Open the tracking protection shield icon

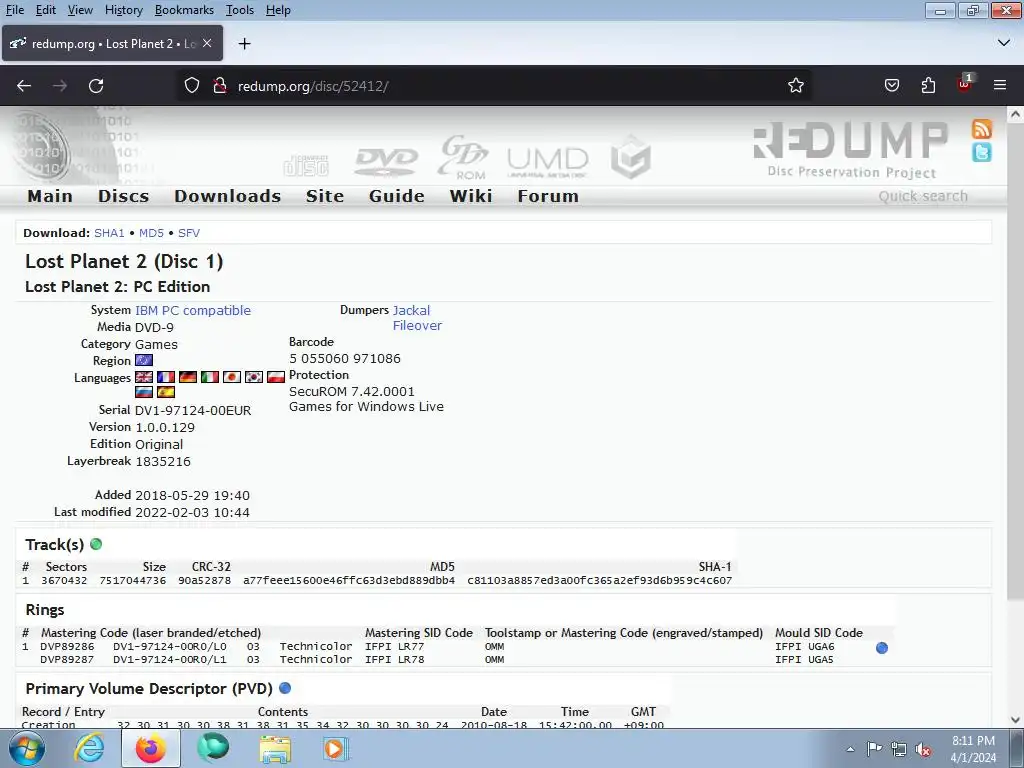pyautogui.click(x=191, y=86)
